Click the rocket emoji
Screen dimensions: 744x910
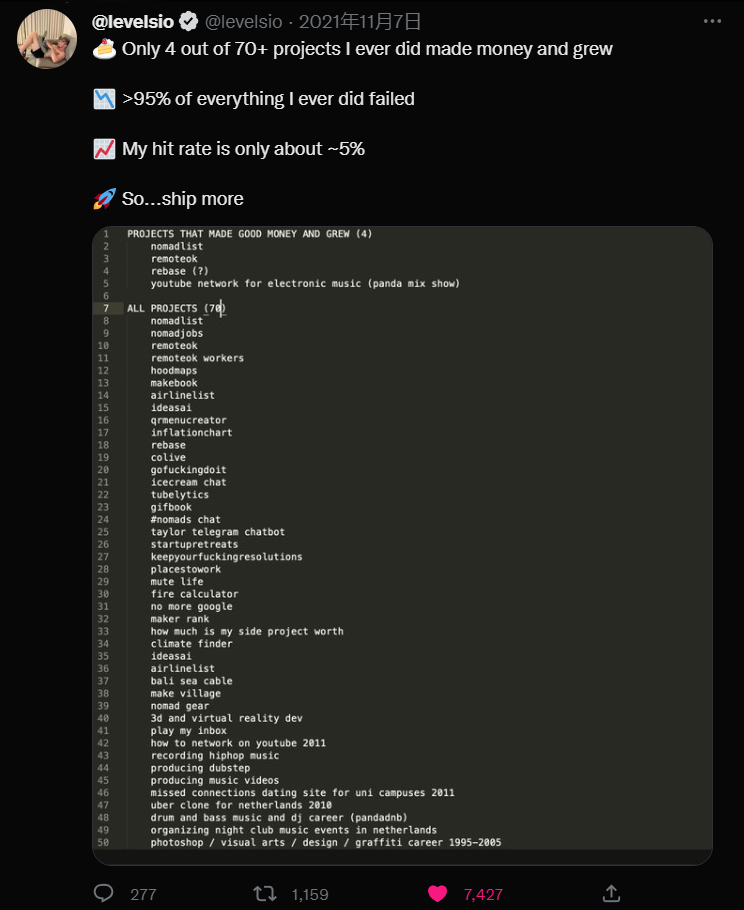coord(104,198)
